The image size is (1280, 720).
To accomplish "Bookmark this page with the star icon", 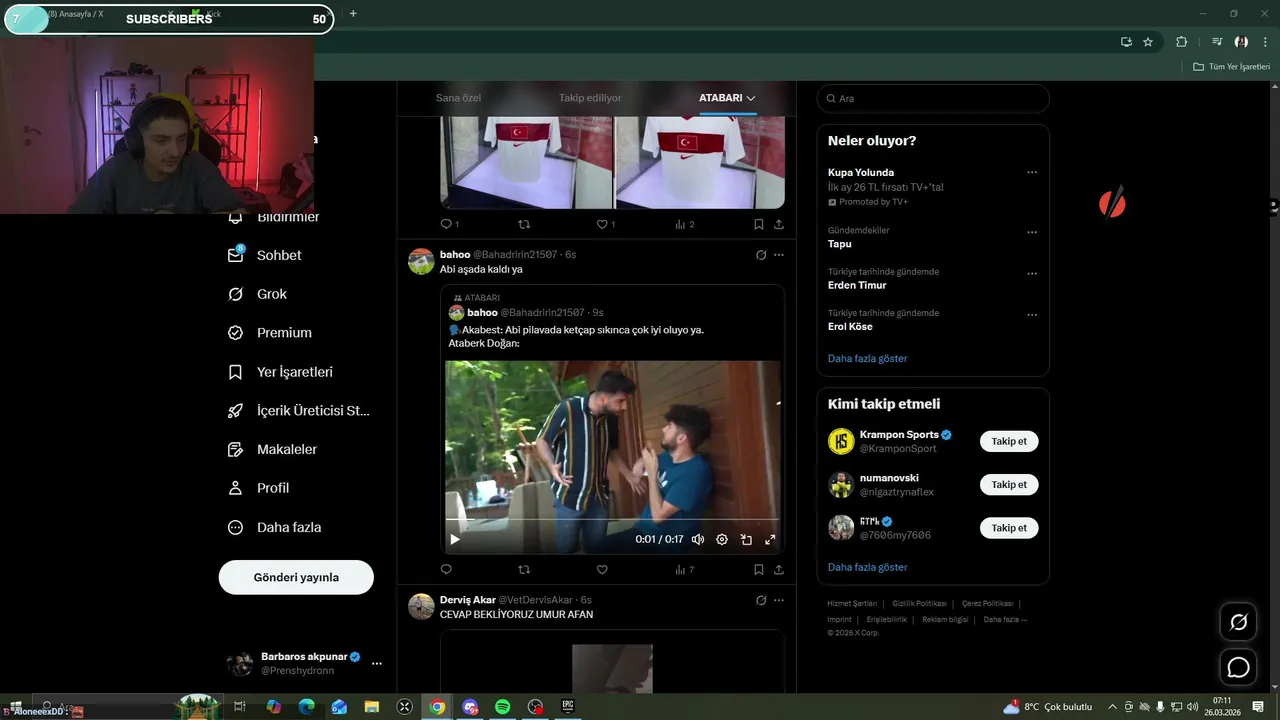I will point(1148,42).
